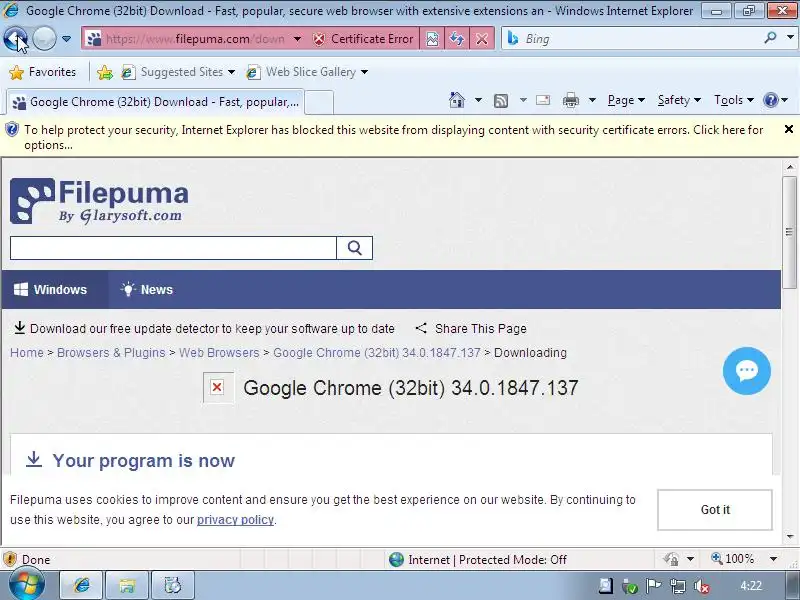Accept cookies with Got it button
800x600 pixels.
point(715,510)
